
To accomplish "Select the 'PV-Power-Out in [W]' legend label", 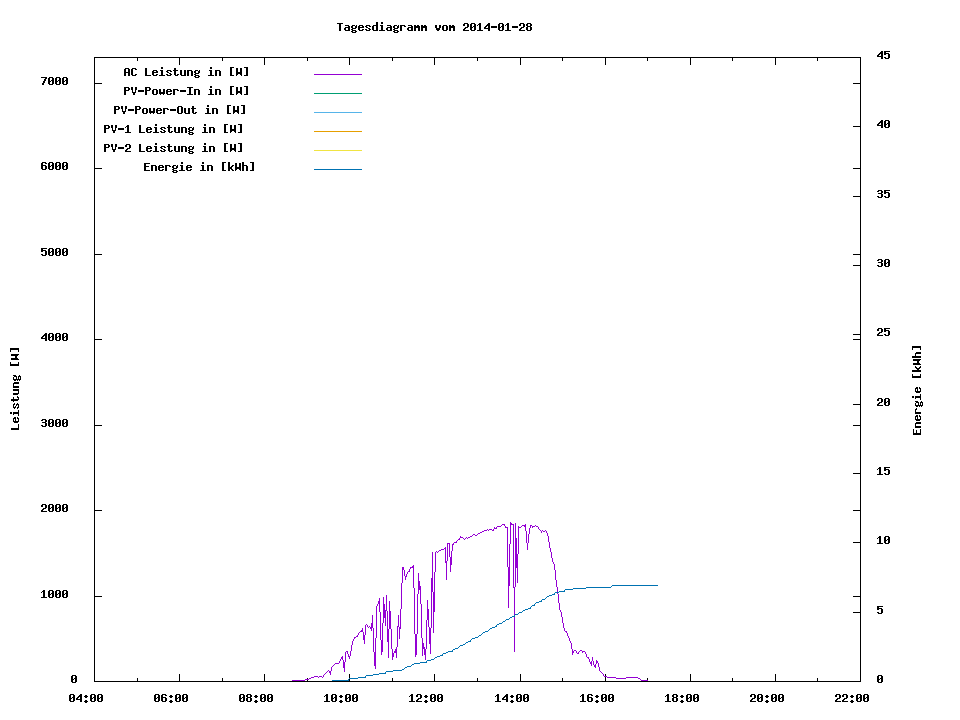I will tap(180, 110).
